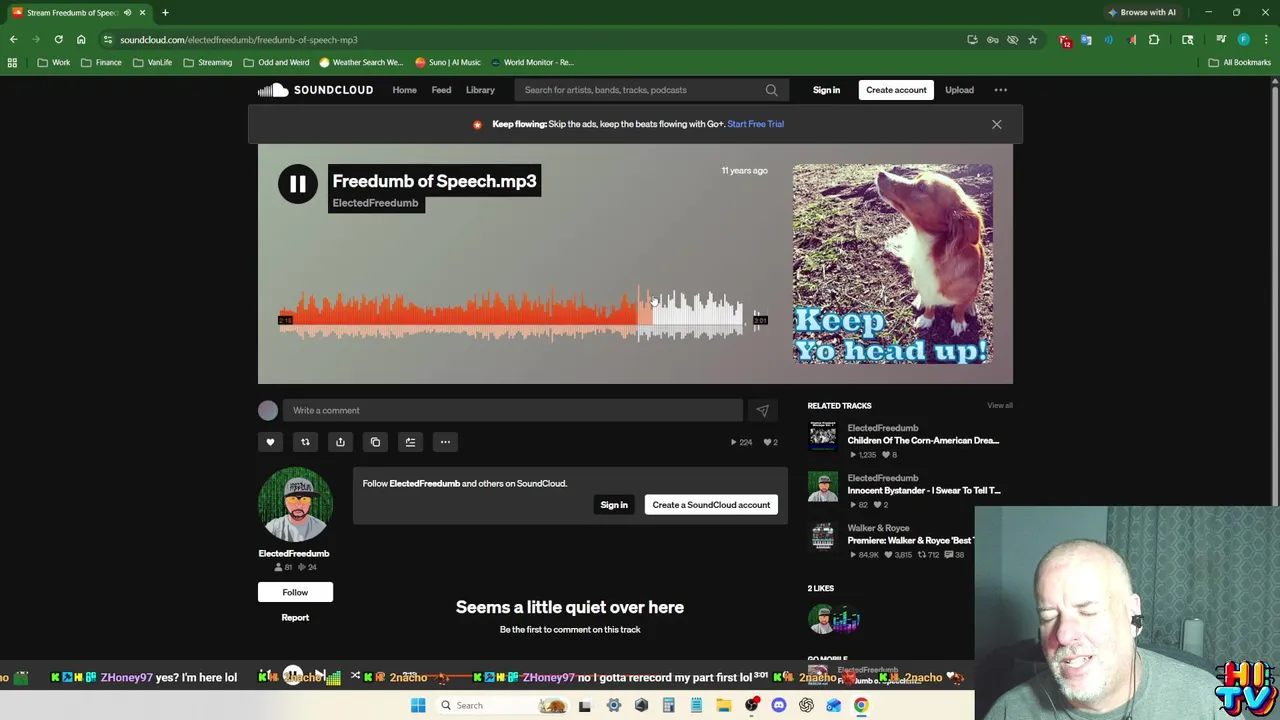Open the Feed tab
This screenshot has width=1280, height=720.
441,90
